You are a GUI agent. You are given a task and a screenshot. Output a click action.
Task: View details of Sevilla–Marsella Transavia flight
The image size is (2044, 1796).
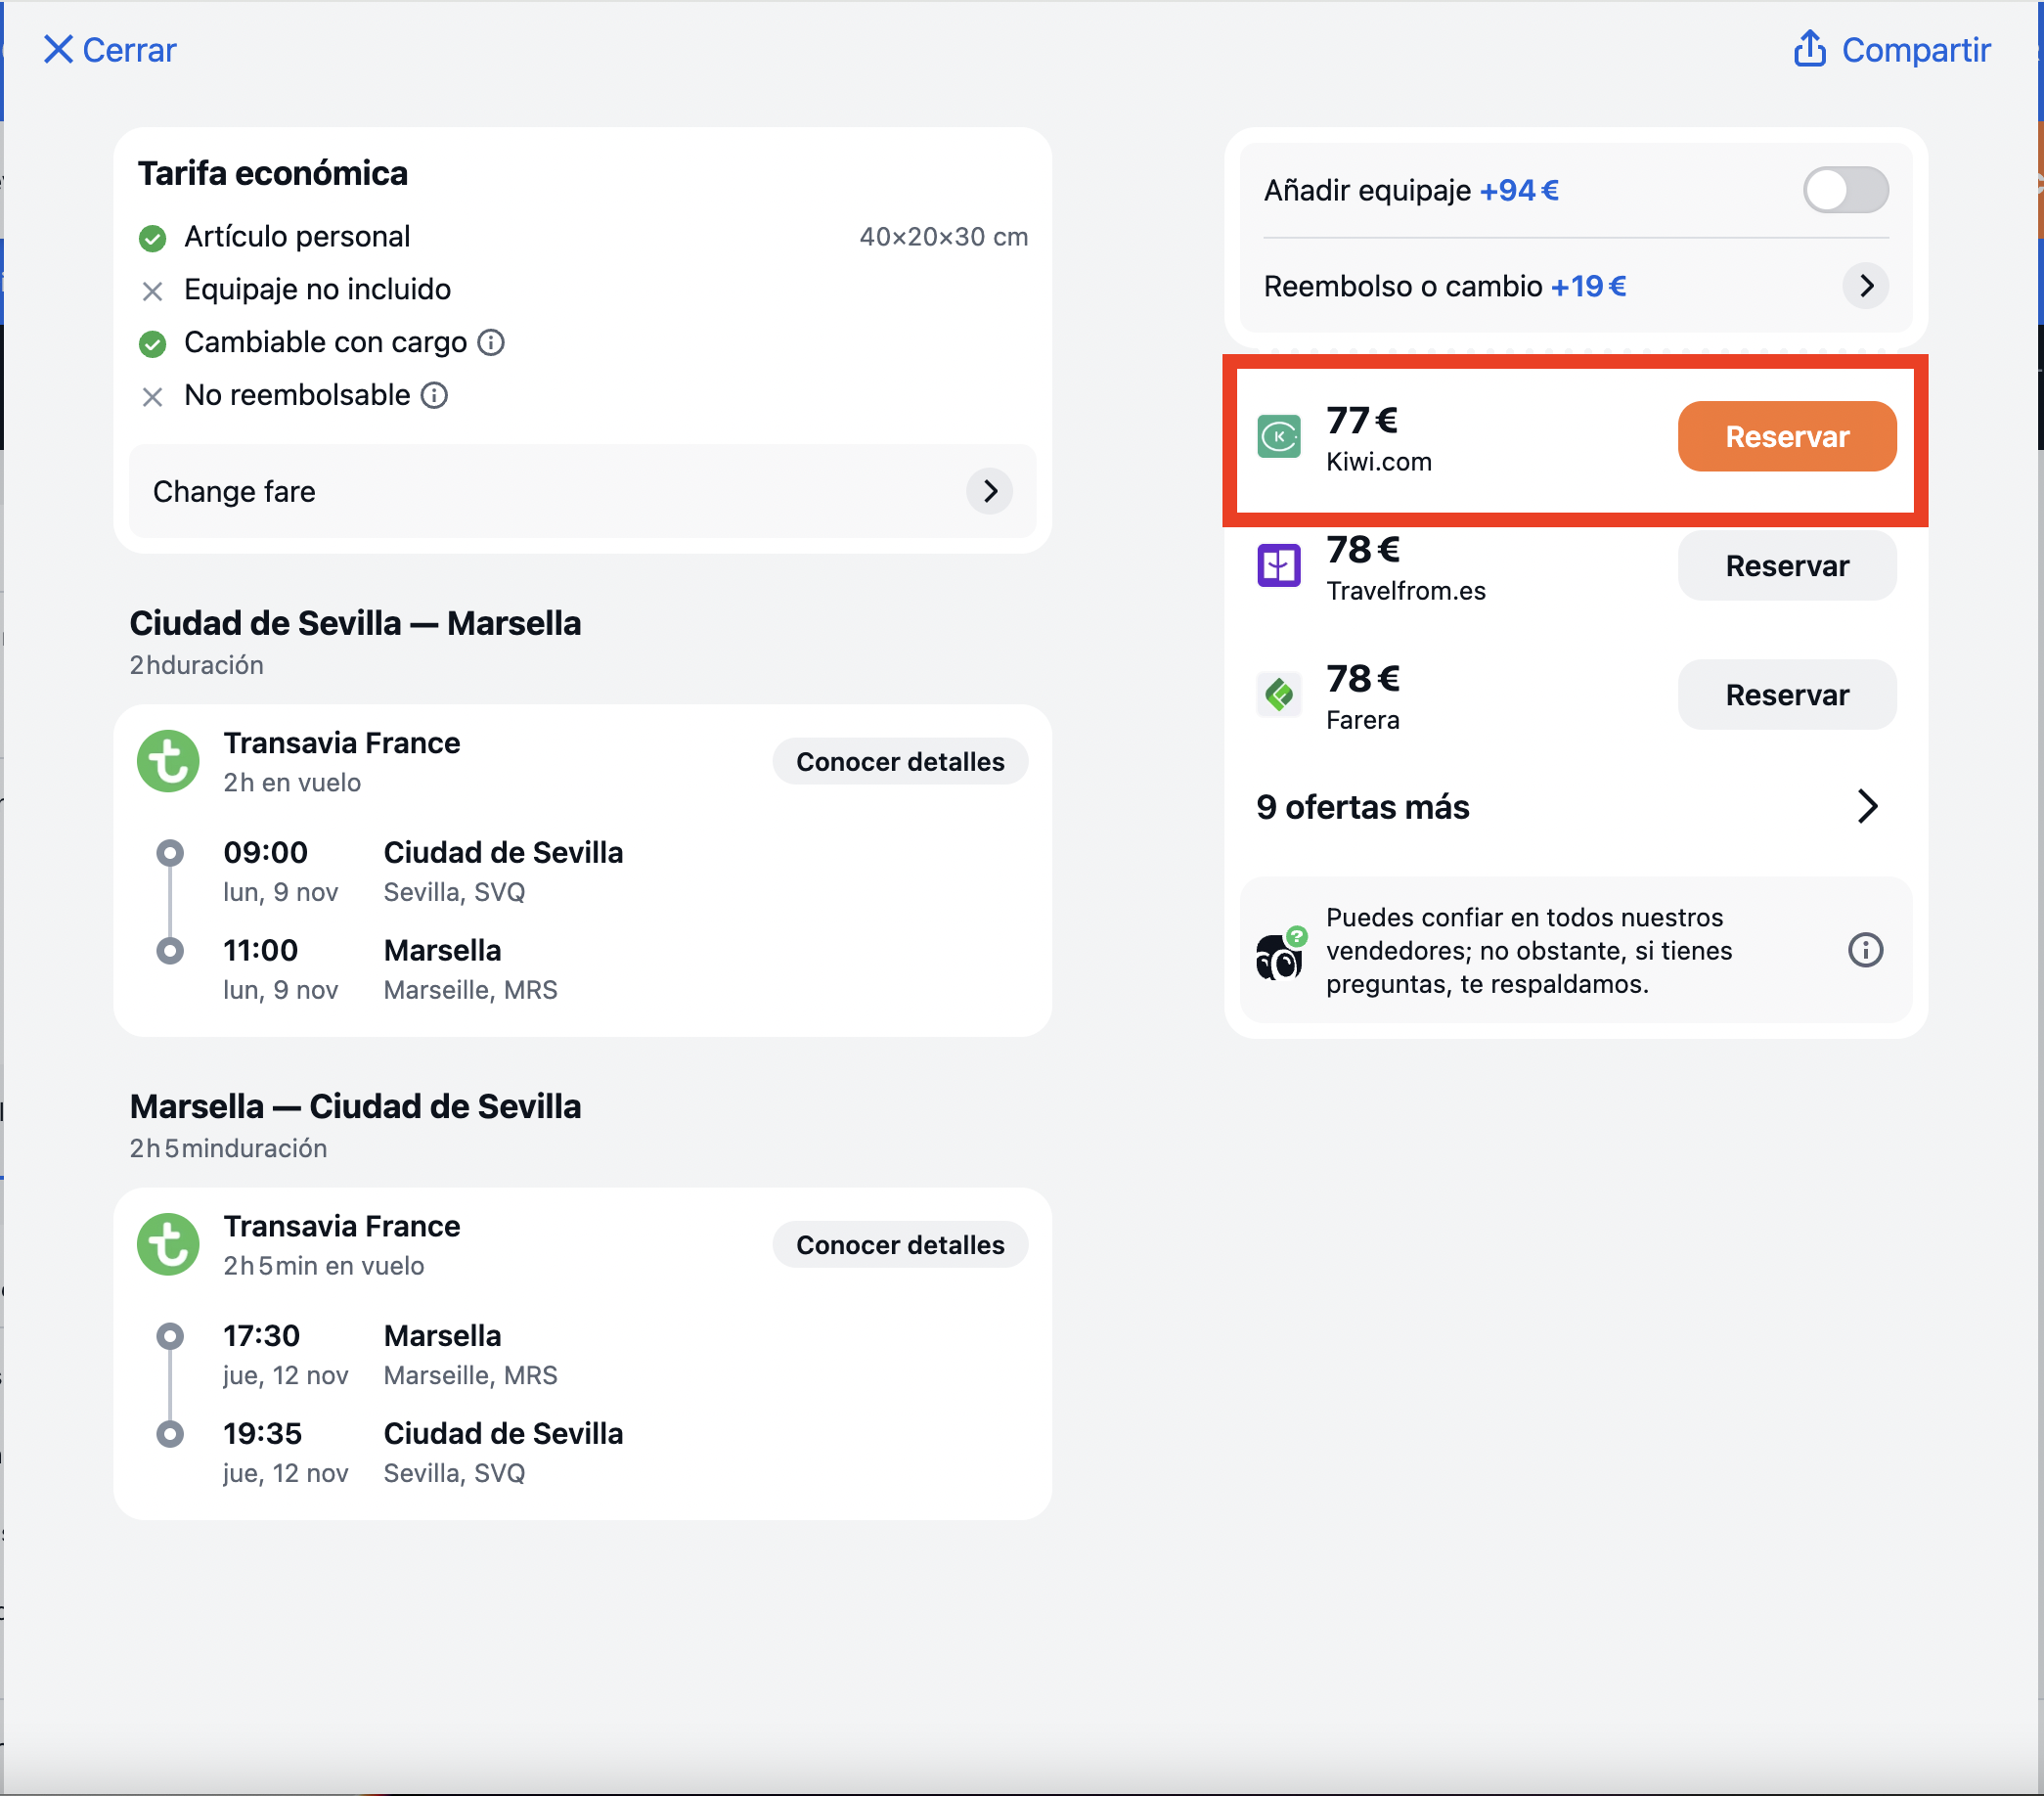point(900,762)
